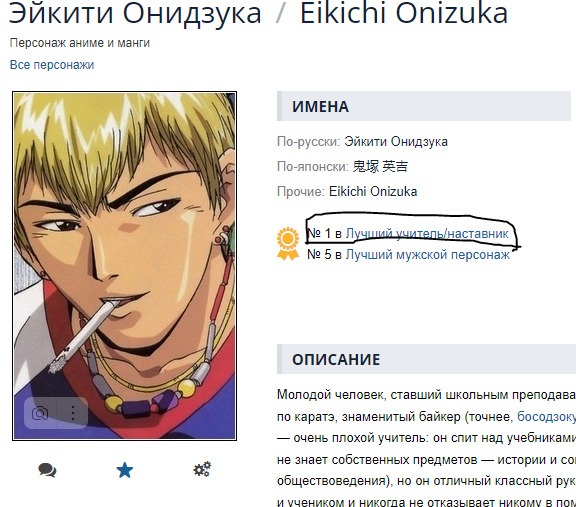Click the Onizuka character portrait image
Image resolution: width=576 pixels, height=507 pixels.
click(125, 266)
